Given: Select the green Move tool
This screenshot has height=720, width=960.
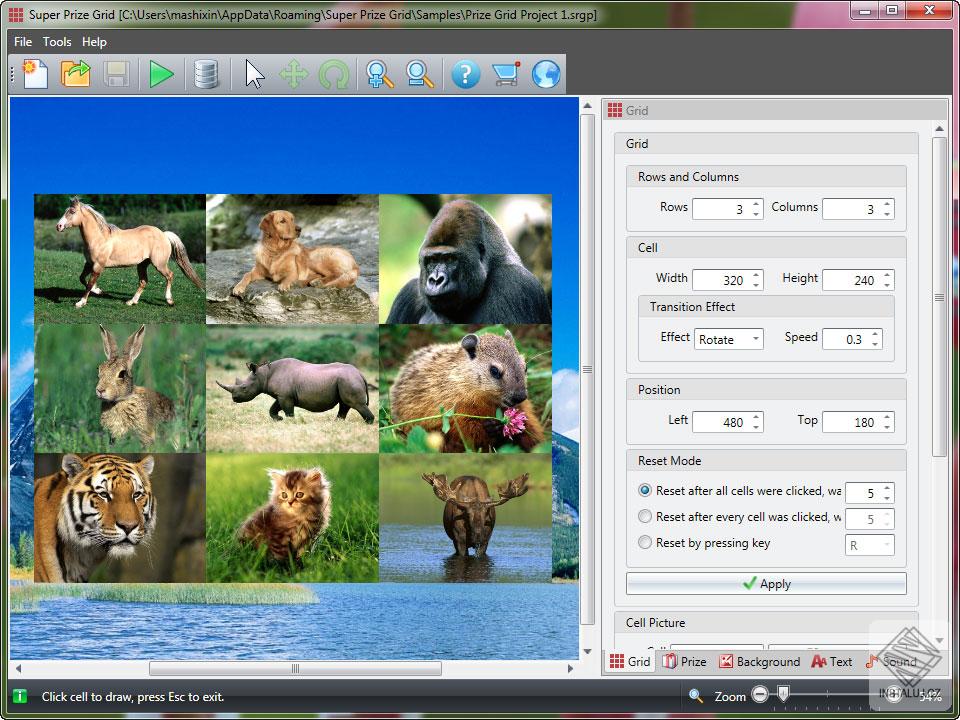Looking at the screenshot, I should (x=293, y=75).
